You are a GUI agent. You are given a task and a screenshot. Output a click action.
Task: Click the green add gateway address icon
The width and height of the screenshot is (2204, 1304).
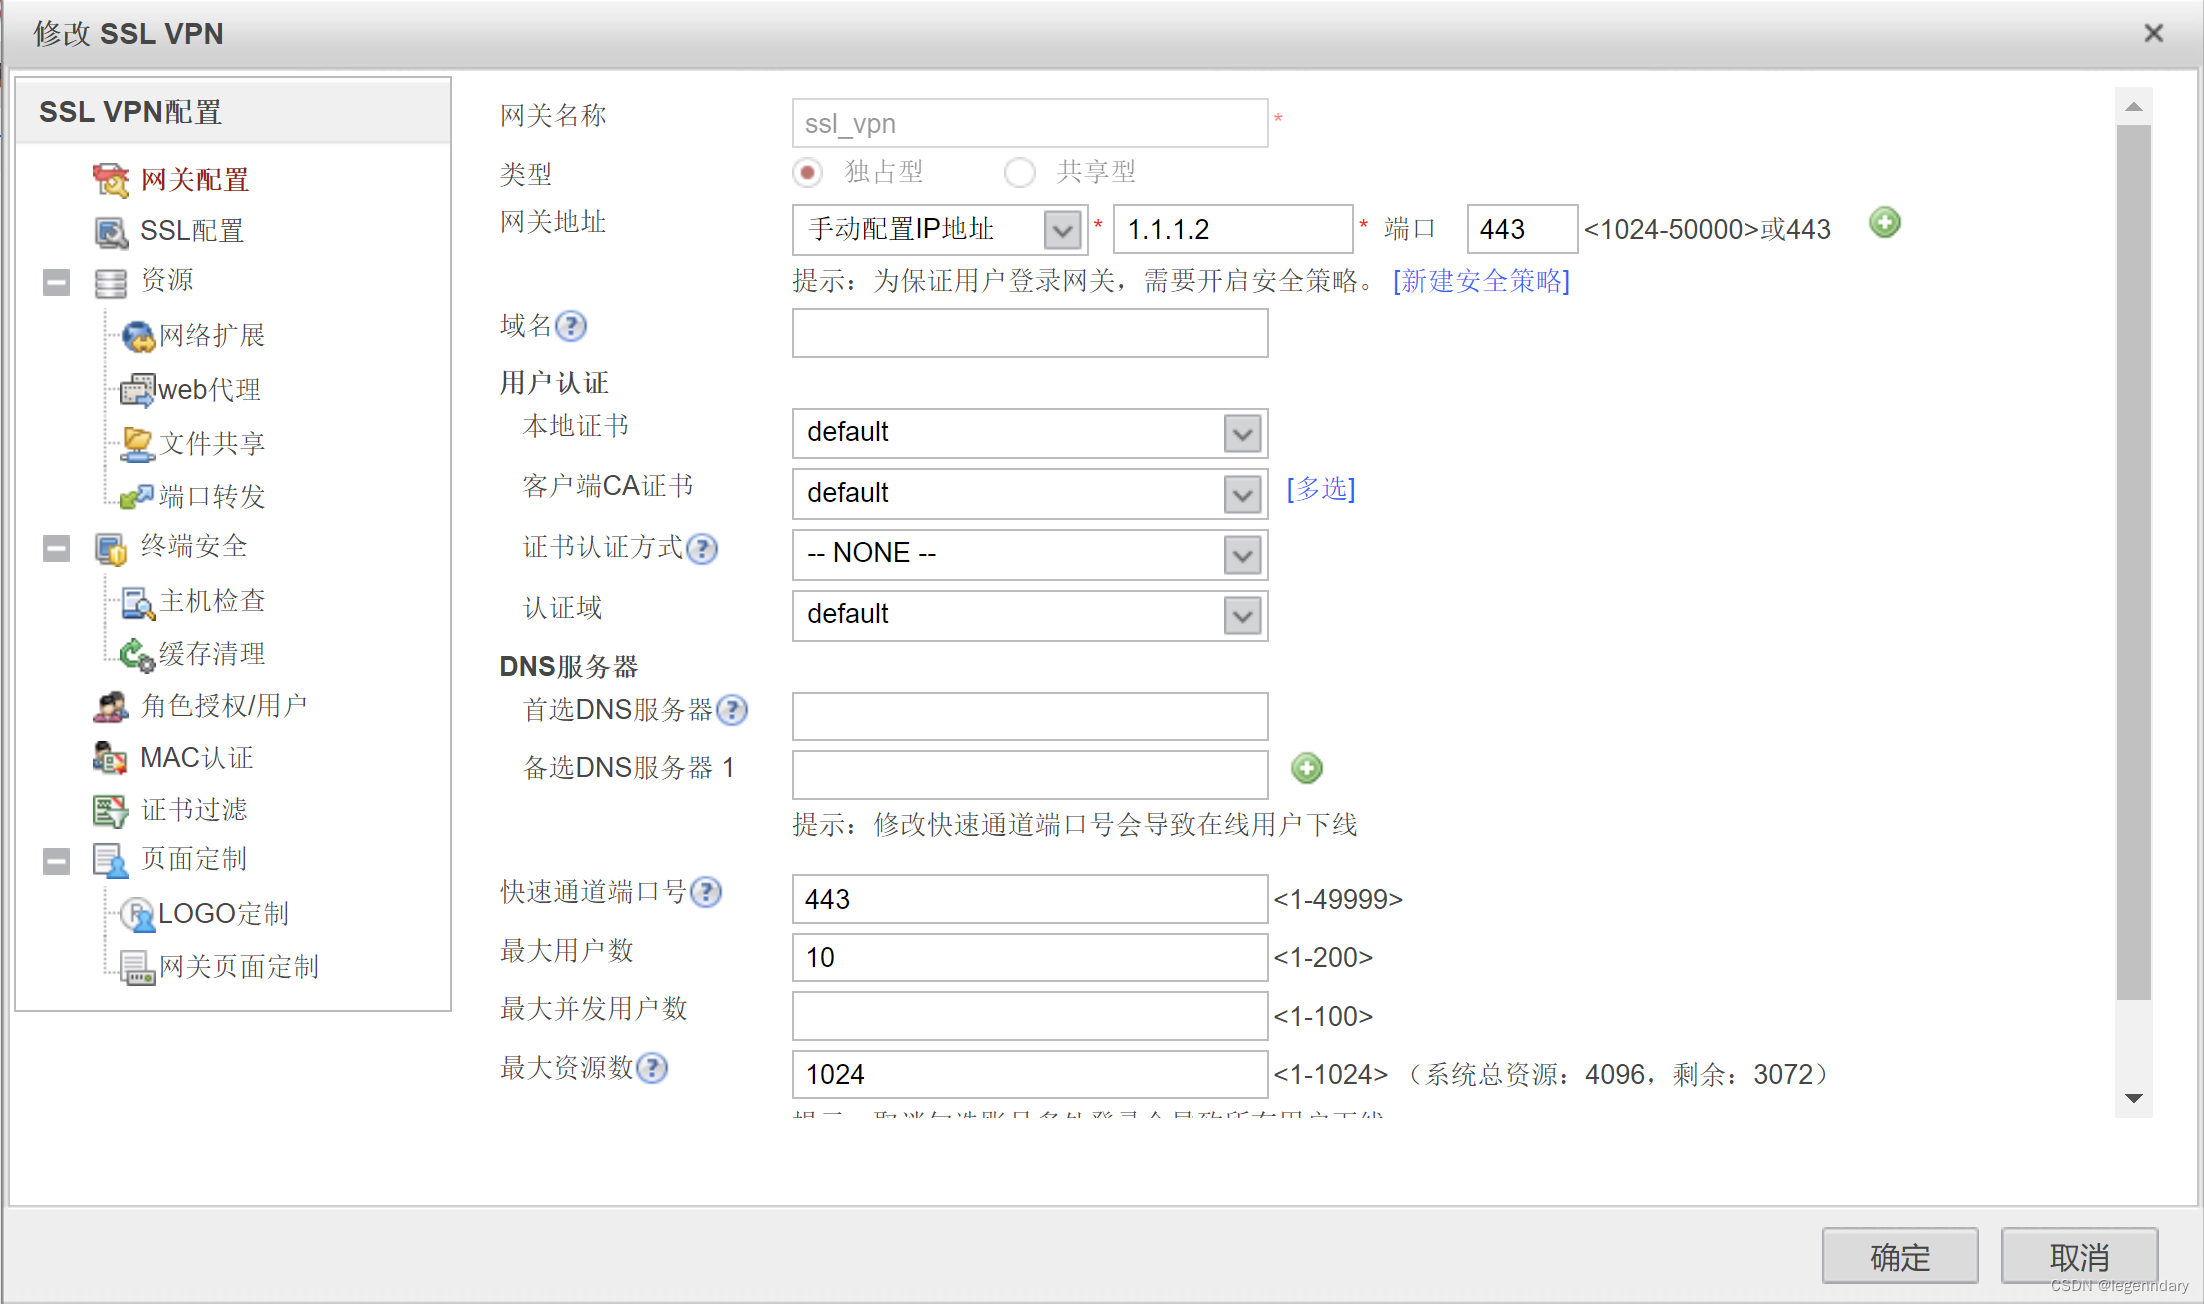(x=1884, y=223)
